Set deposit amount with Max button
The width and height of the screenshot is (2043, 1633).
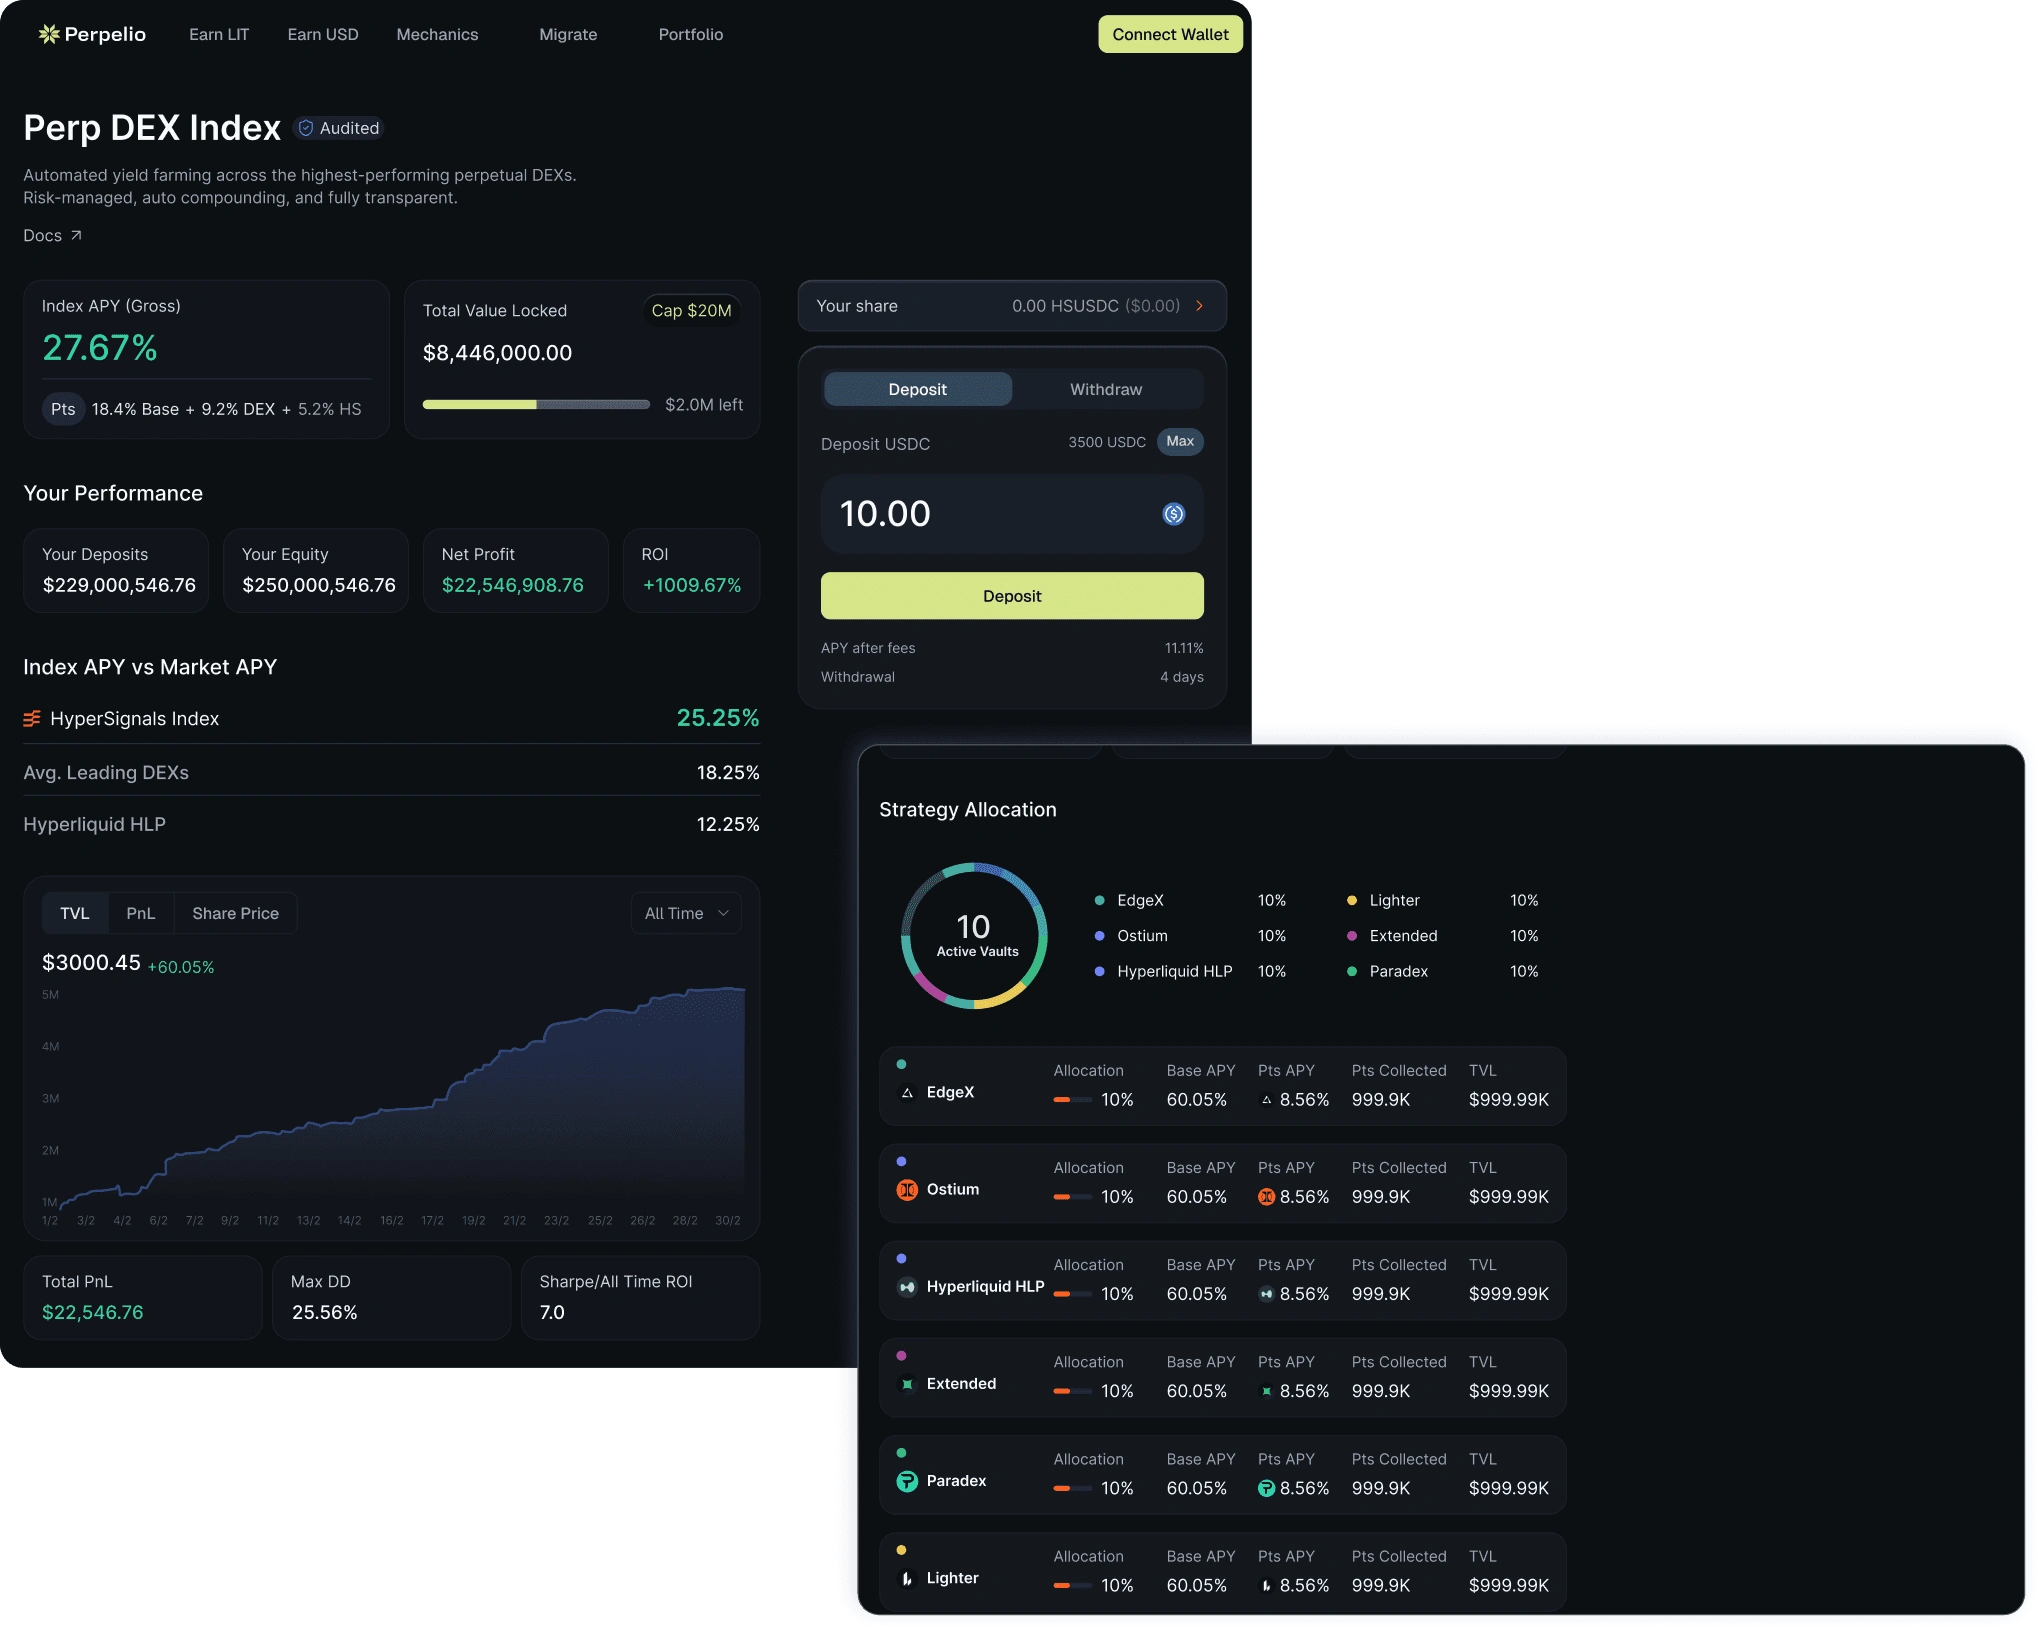[1180, 441]
